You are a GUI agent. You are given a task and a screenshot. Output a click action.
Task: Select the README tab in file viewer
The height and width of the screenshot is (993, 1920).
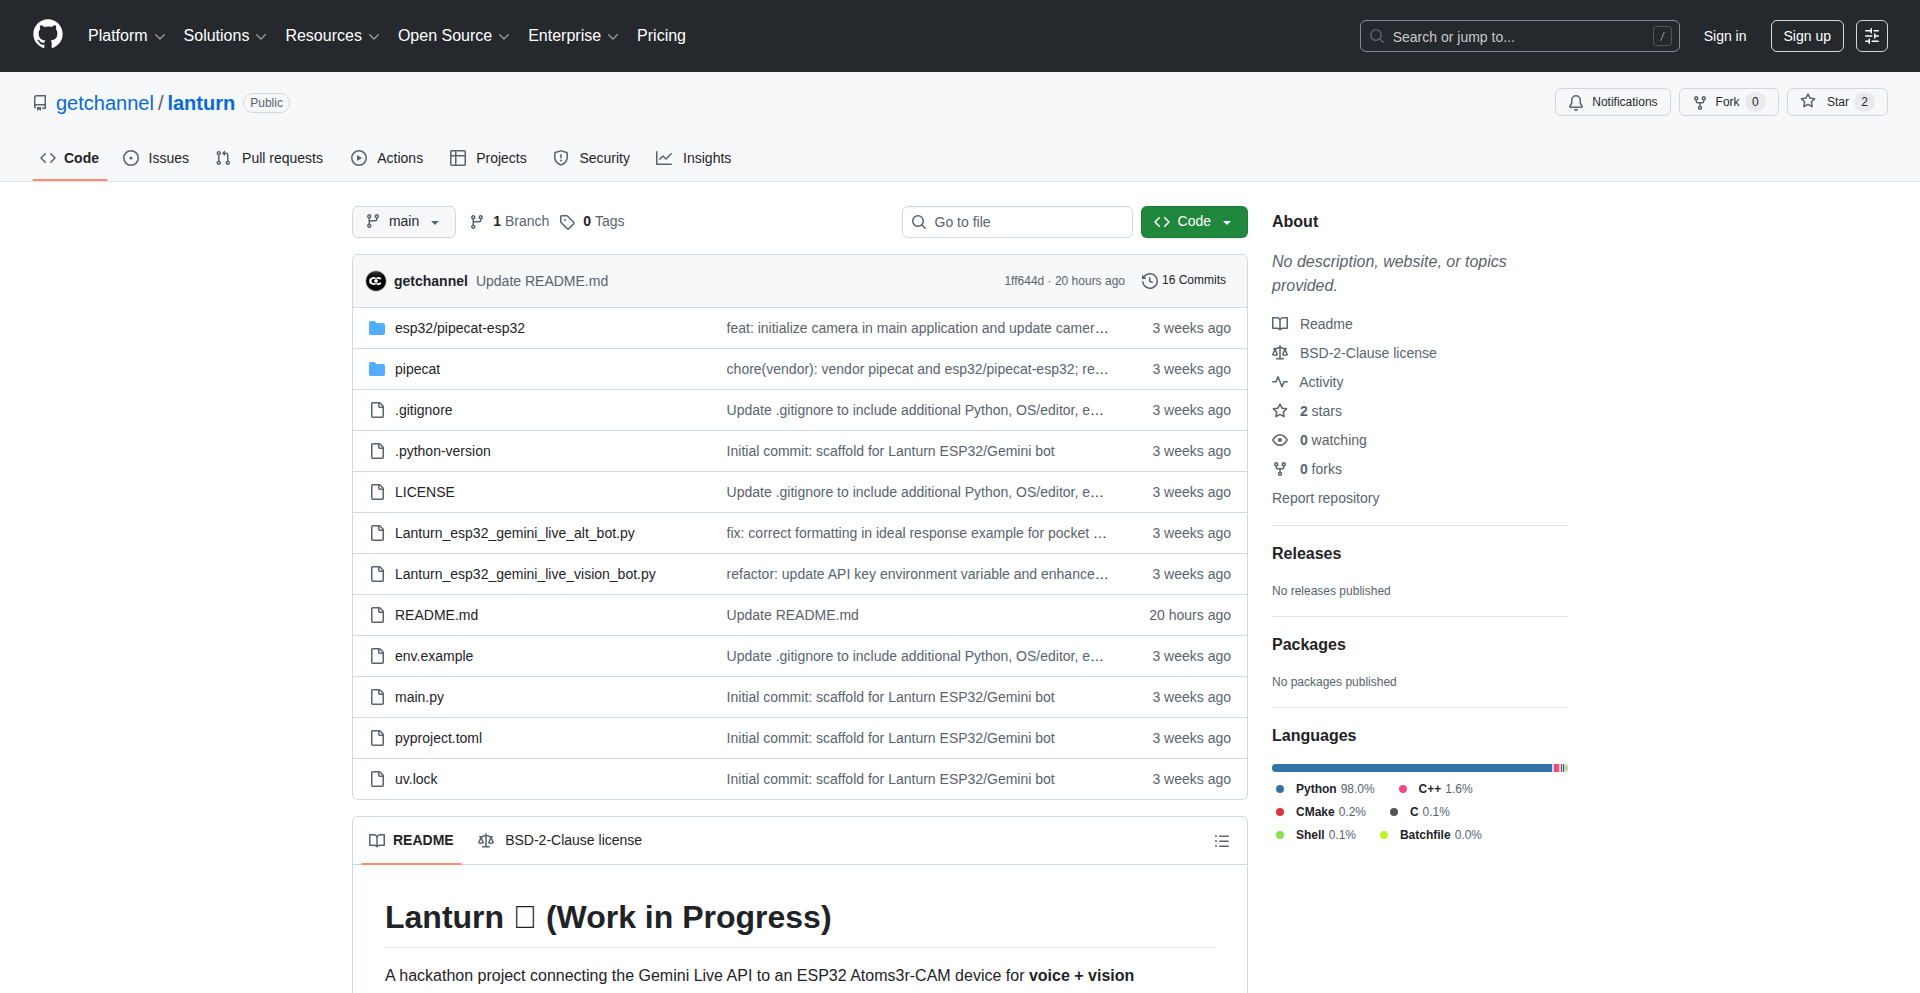411,841
